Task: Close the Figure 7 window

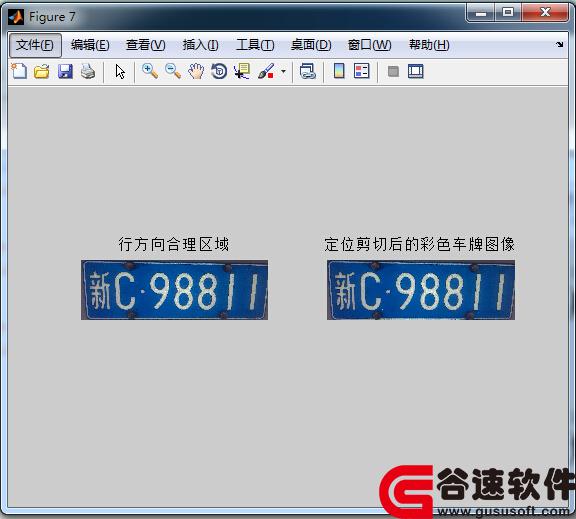Action: (545, 13)
